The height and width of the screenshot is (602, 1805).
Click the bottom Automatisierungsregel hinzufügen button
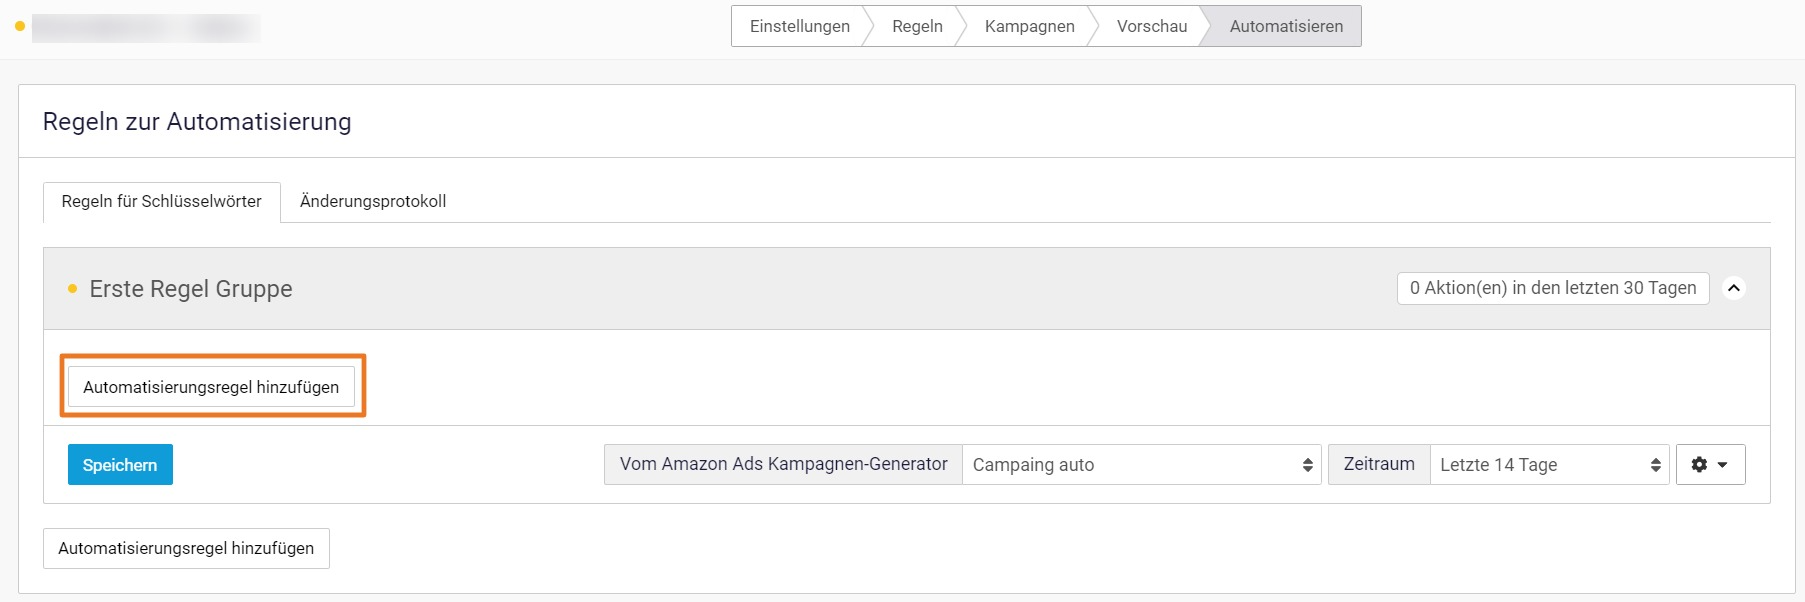(x=186, y=548)
